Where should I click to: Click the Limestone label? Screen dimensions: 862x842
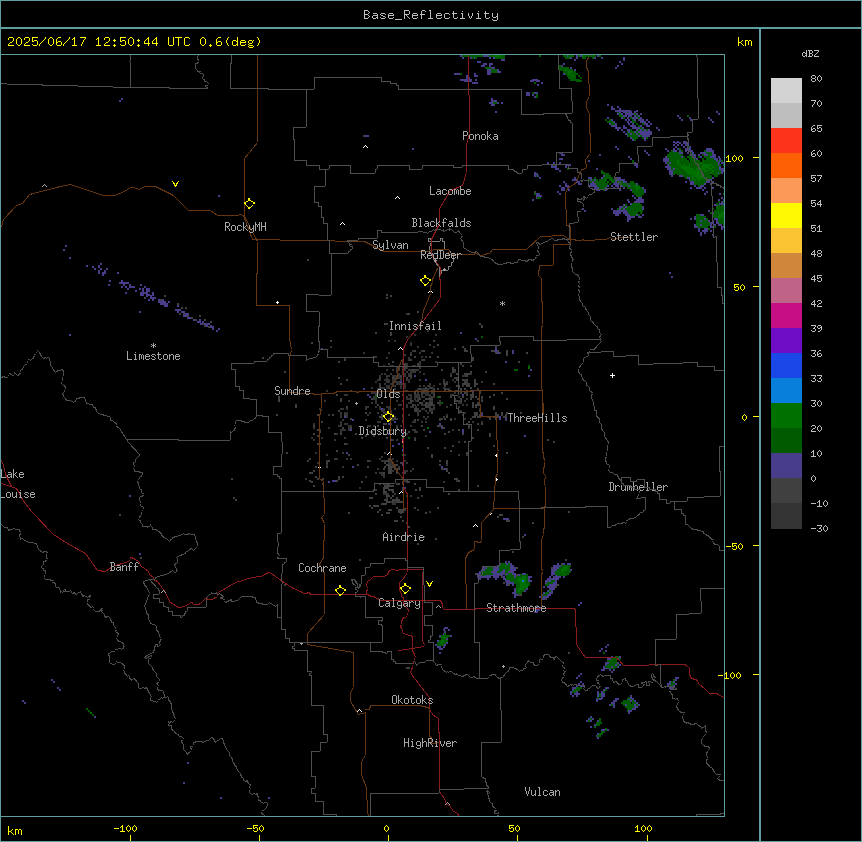point(153,356)
